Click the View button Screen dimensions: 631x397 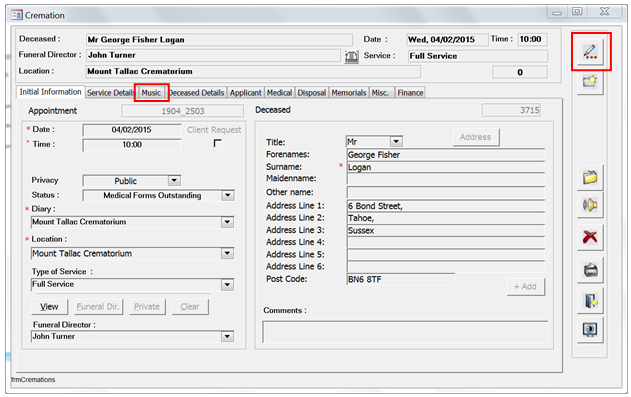pyautogui.click(x=49, y=306)
